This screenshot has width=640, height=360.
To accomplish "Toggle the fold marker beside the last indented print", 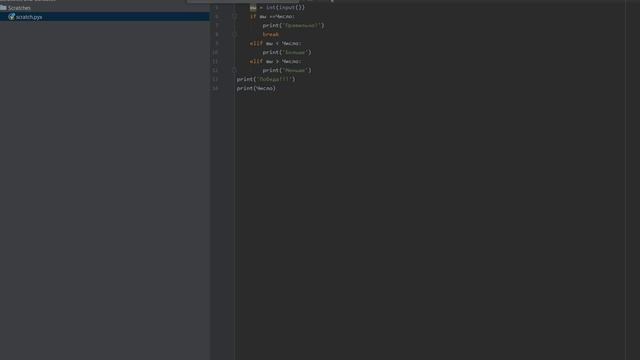I will pyautogui.click(x=235, y=70).
